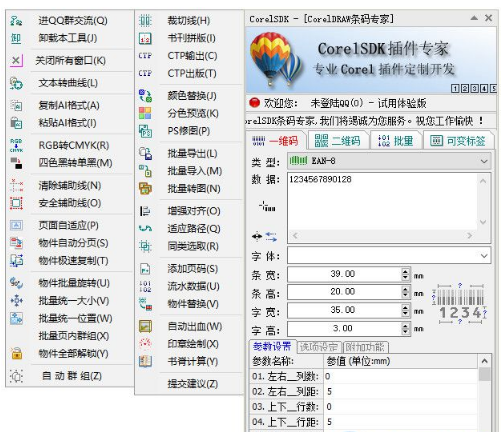This screenshot has width=502, height=432.
Task: Click banner page indicator 1
Action: pos(455,89)
